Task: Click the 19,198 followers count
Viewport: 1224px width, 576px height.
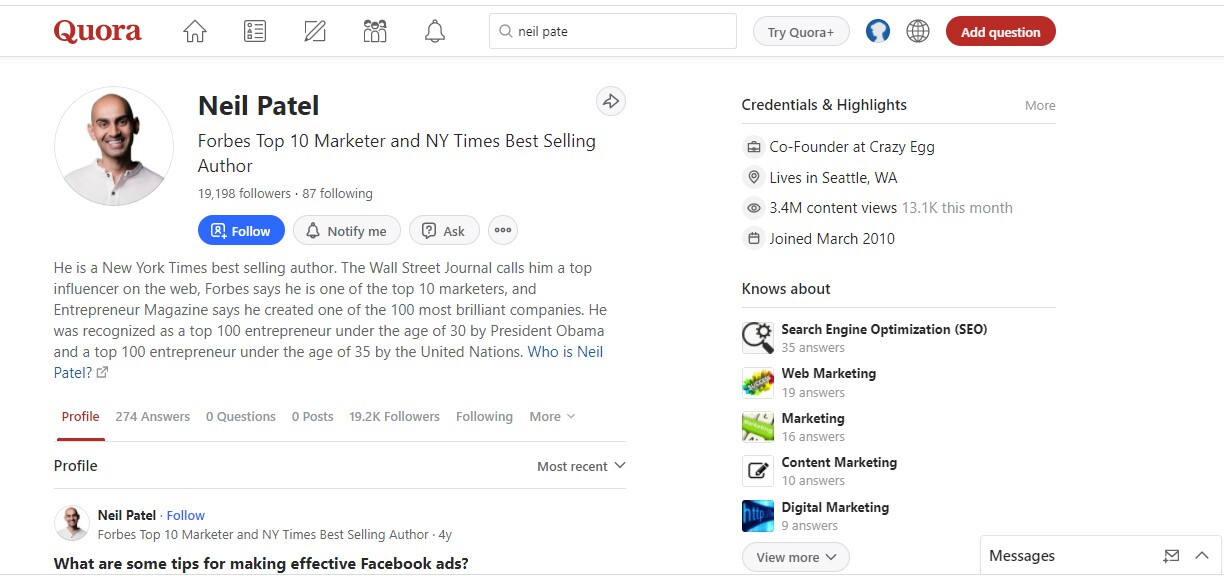Action: point(244,194)
